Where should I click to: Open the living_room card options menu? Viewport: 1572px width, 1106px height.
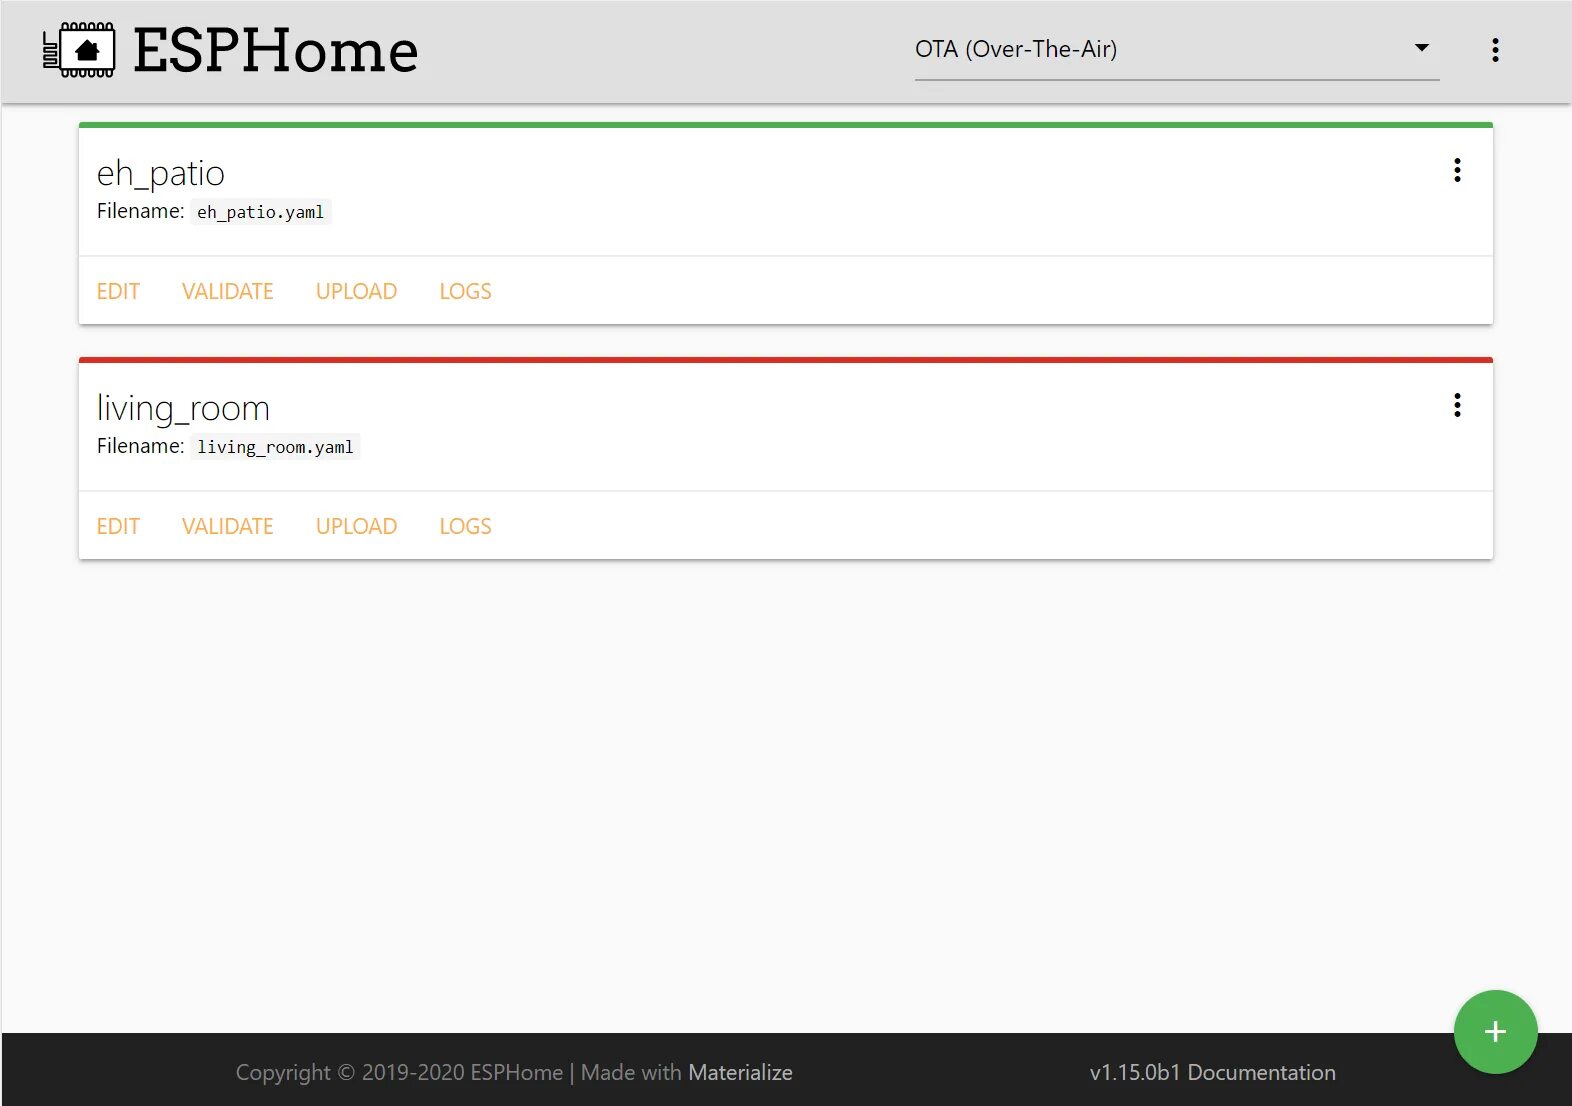pos(1457,405)
